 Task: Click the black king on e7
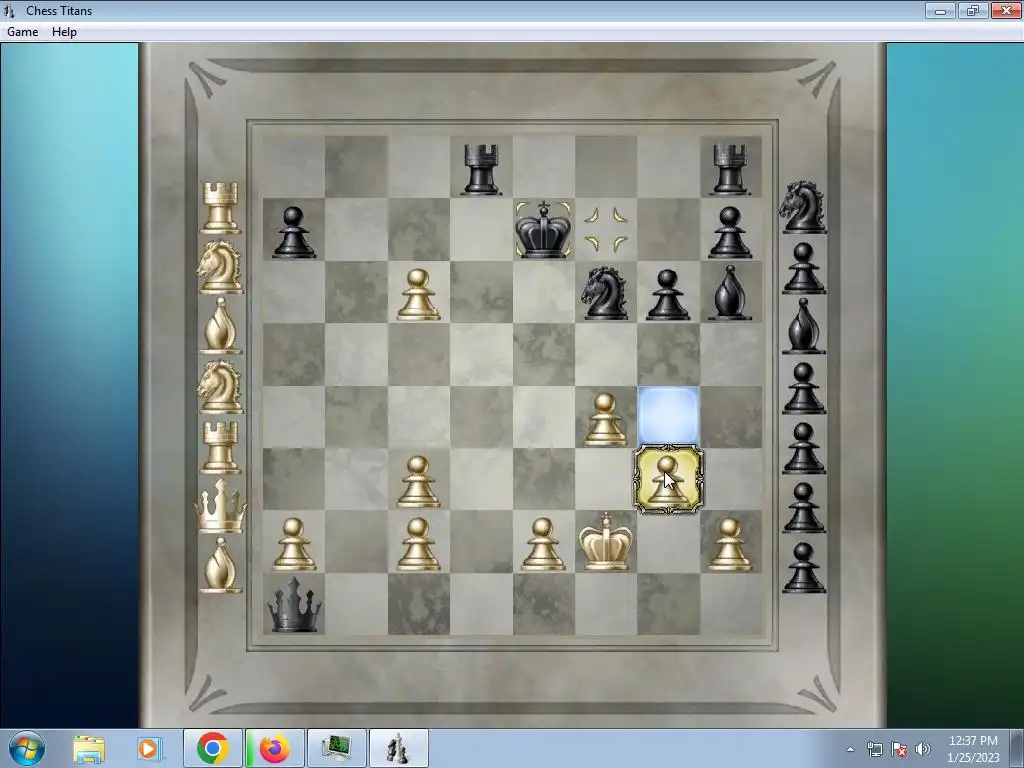[543, 229]
